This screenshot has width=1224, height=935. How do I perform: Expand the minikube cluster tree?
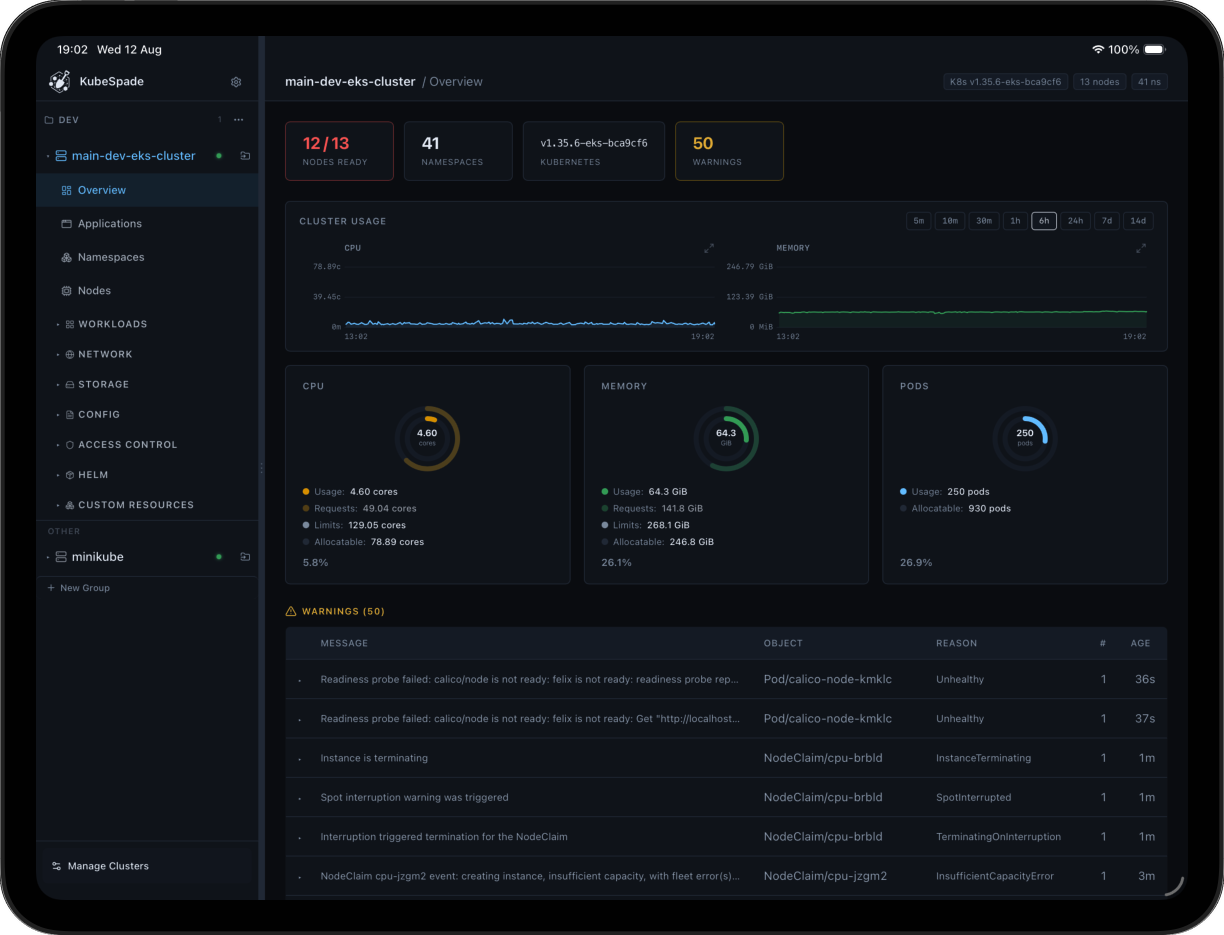point(48,558)
